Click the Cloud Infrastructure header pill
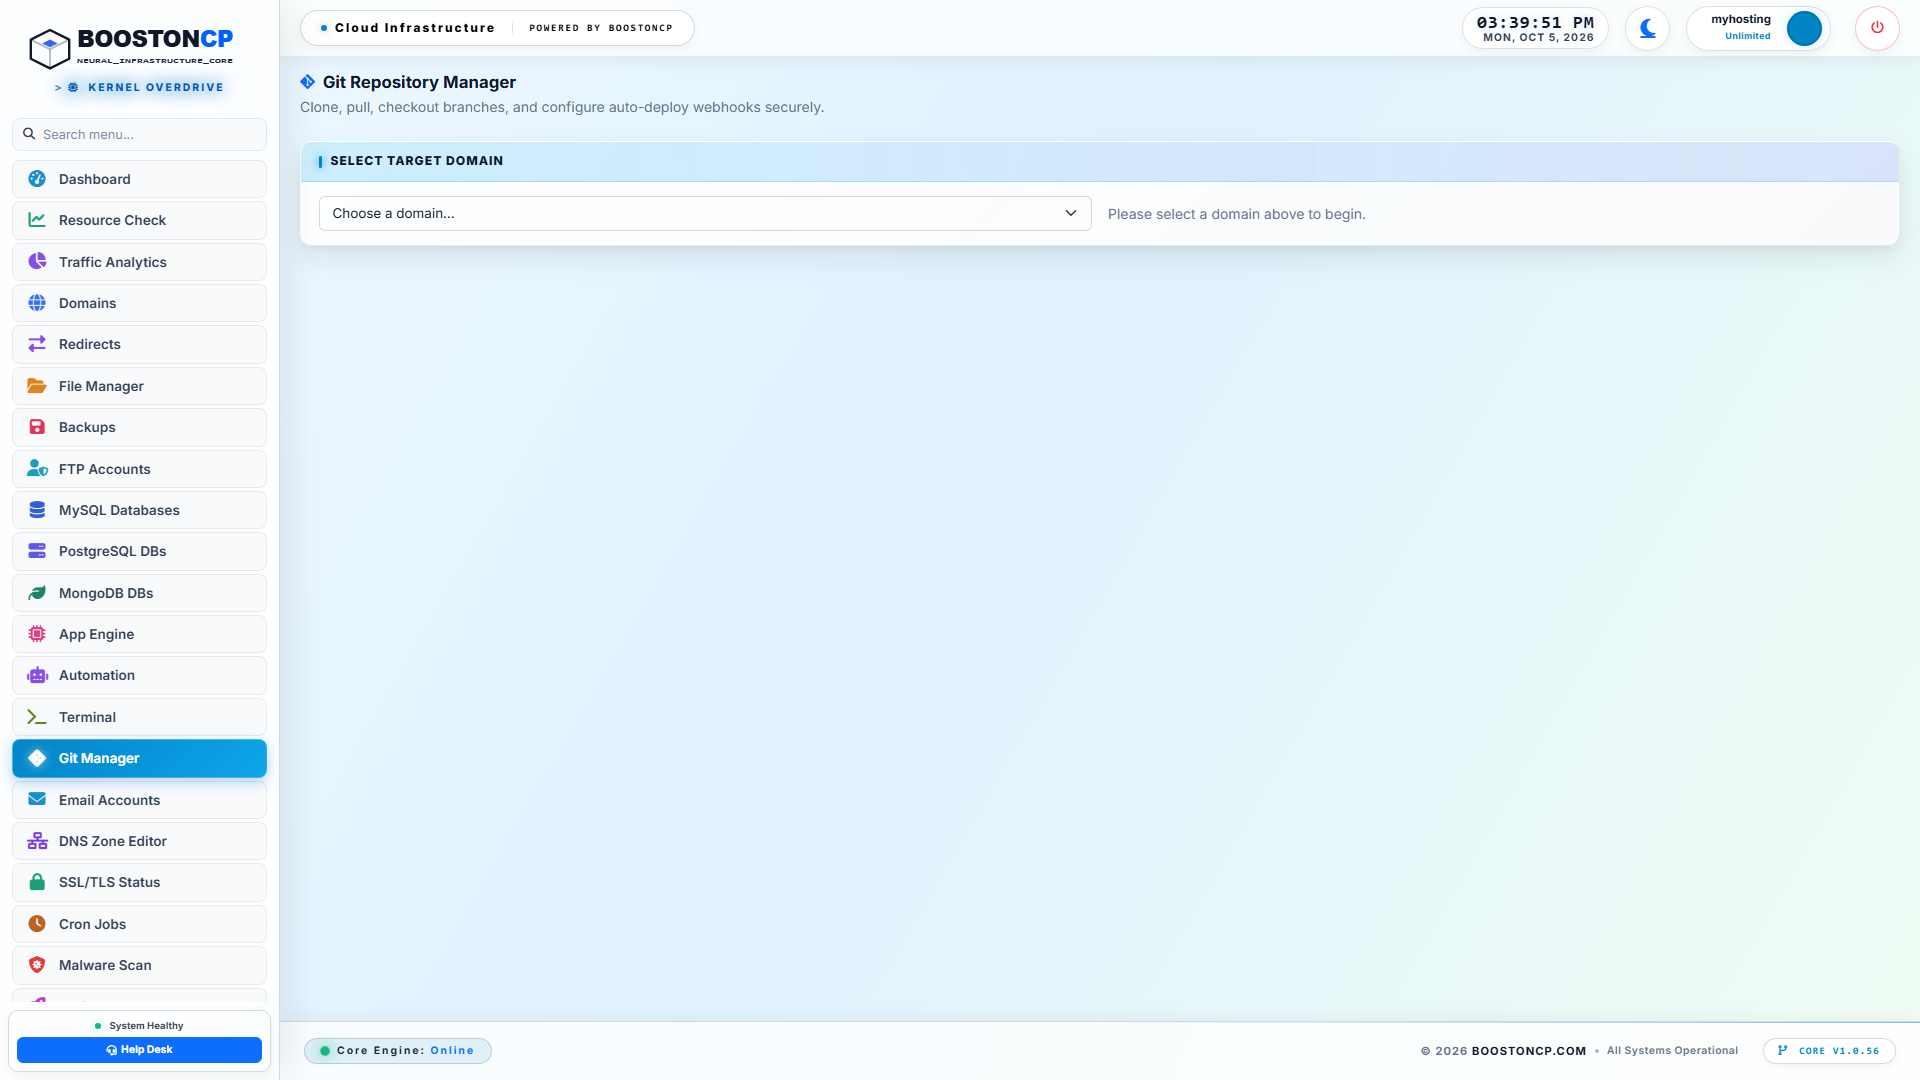This screenshot has height=1080, width=1920. (x=497, y=28)
